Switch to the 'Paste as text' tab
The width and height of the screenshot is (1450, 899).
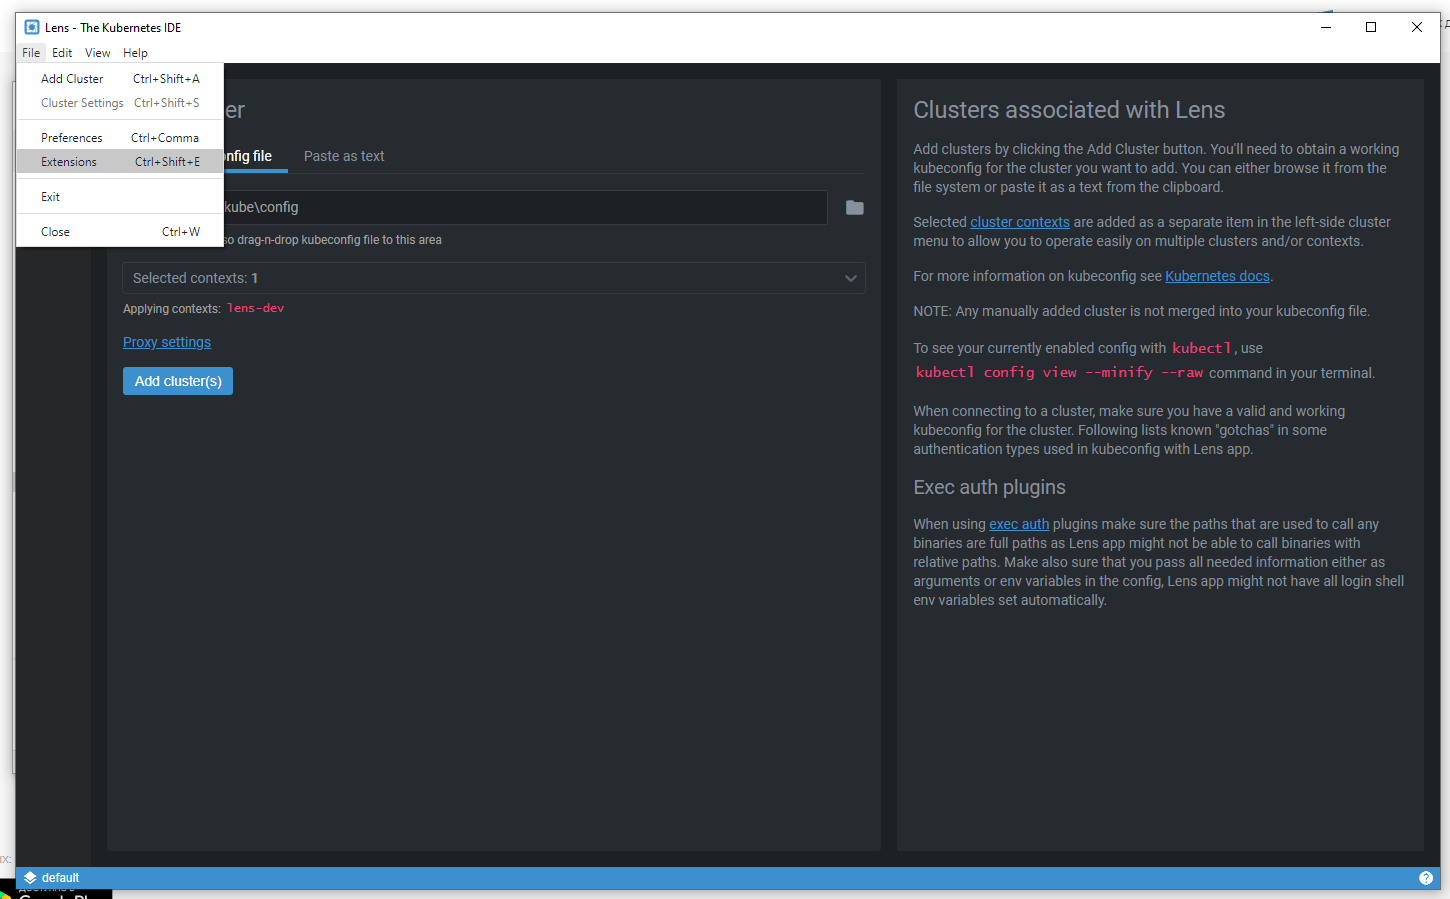pos(344,156)
